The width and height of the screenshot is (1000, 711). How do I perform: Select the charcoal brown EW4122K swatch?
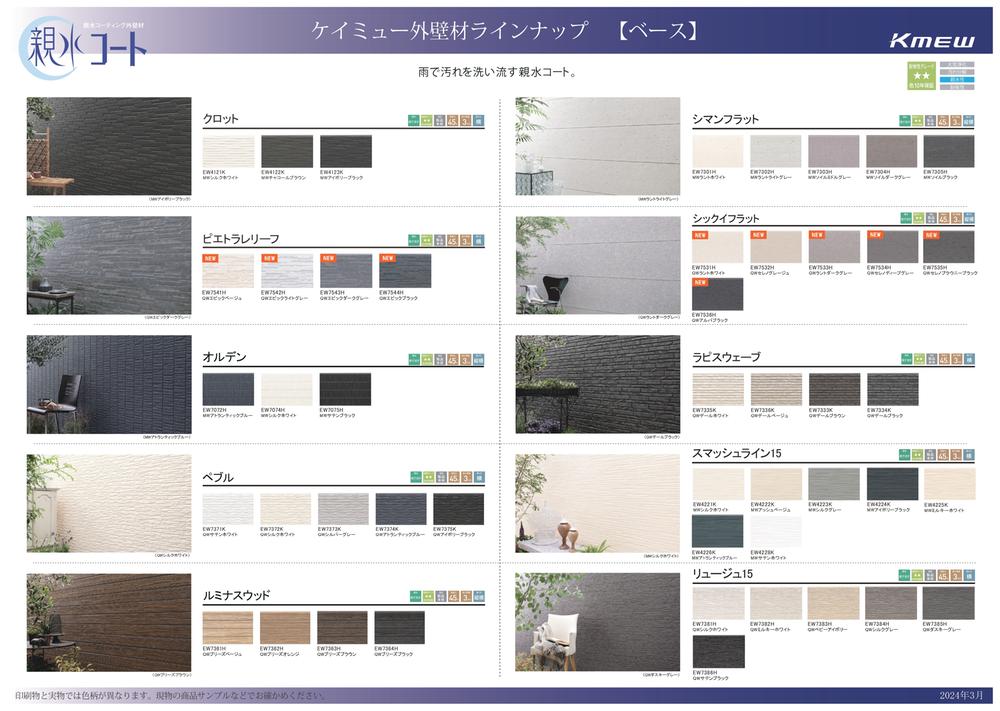point(287,152)
